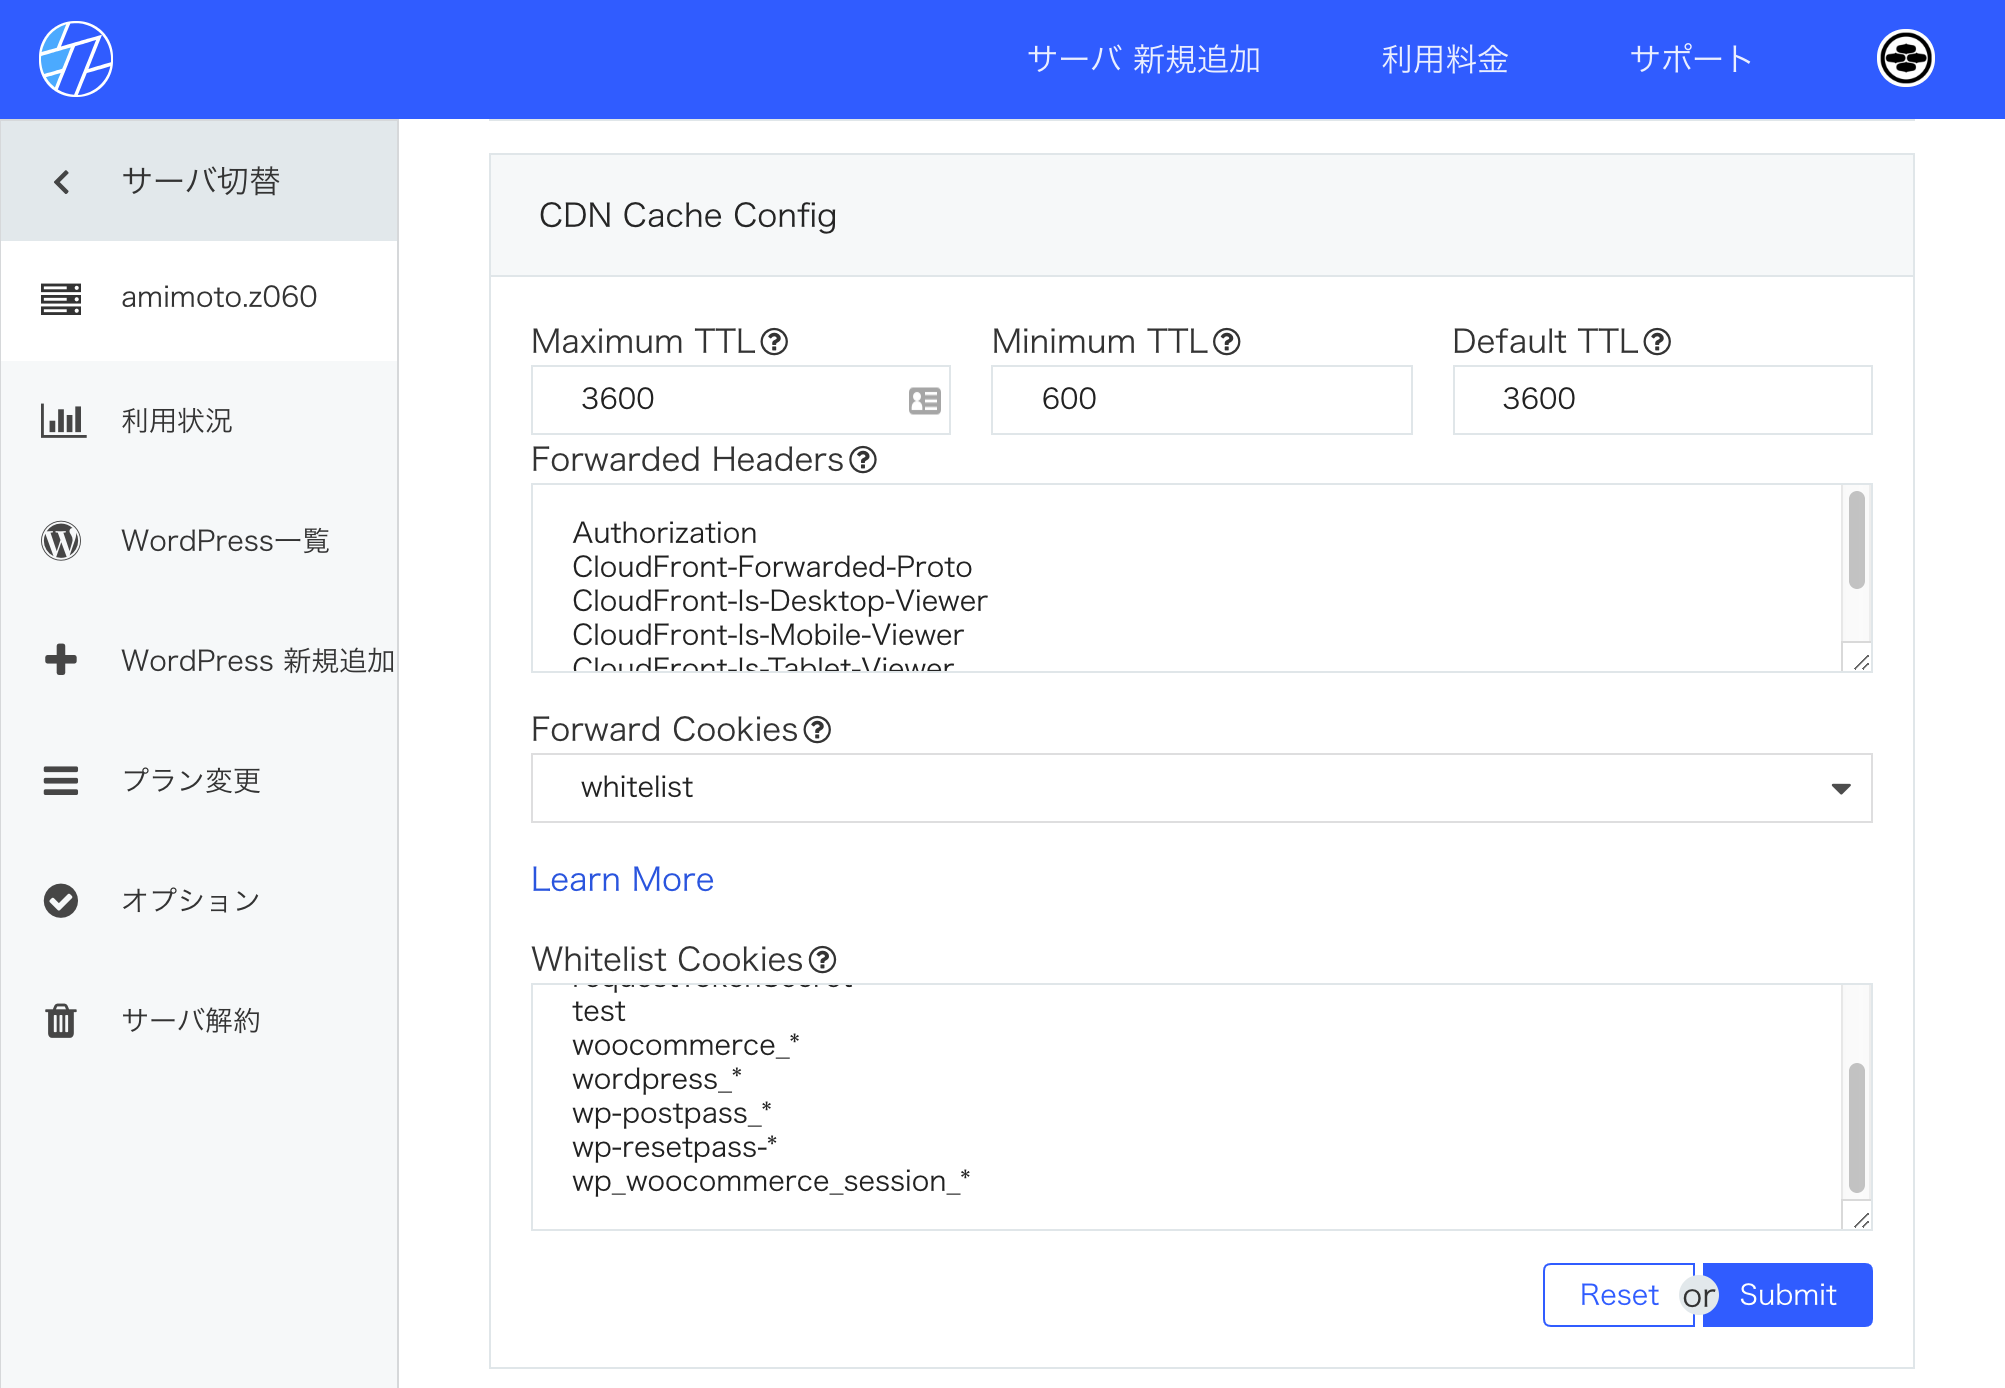Viewport: 2005px width, 1388px height.
Task: Click the help icon beside Default TTL
Action: tap(1658, 342)
